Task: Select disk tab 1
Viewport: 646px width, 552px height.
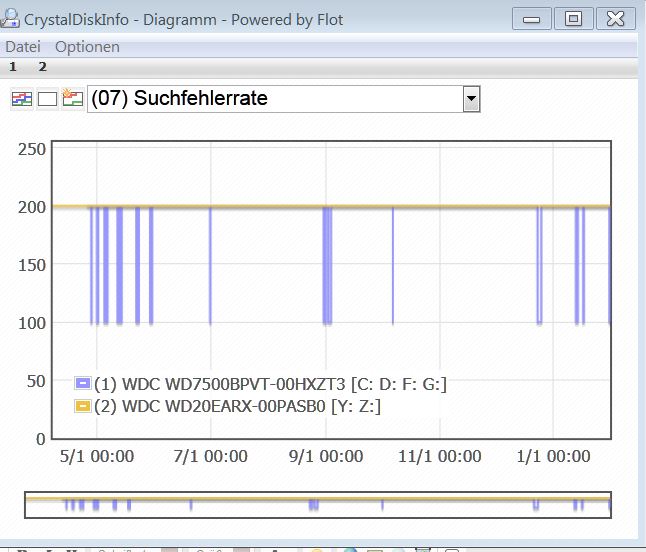Action: tap(13, 67)
